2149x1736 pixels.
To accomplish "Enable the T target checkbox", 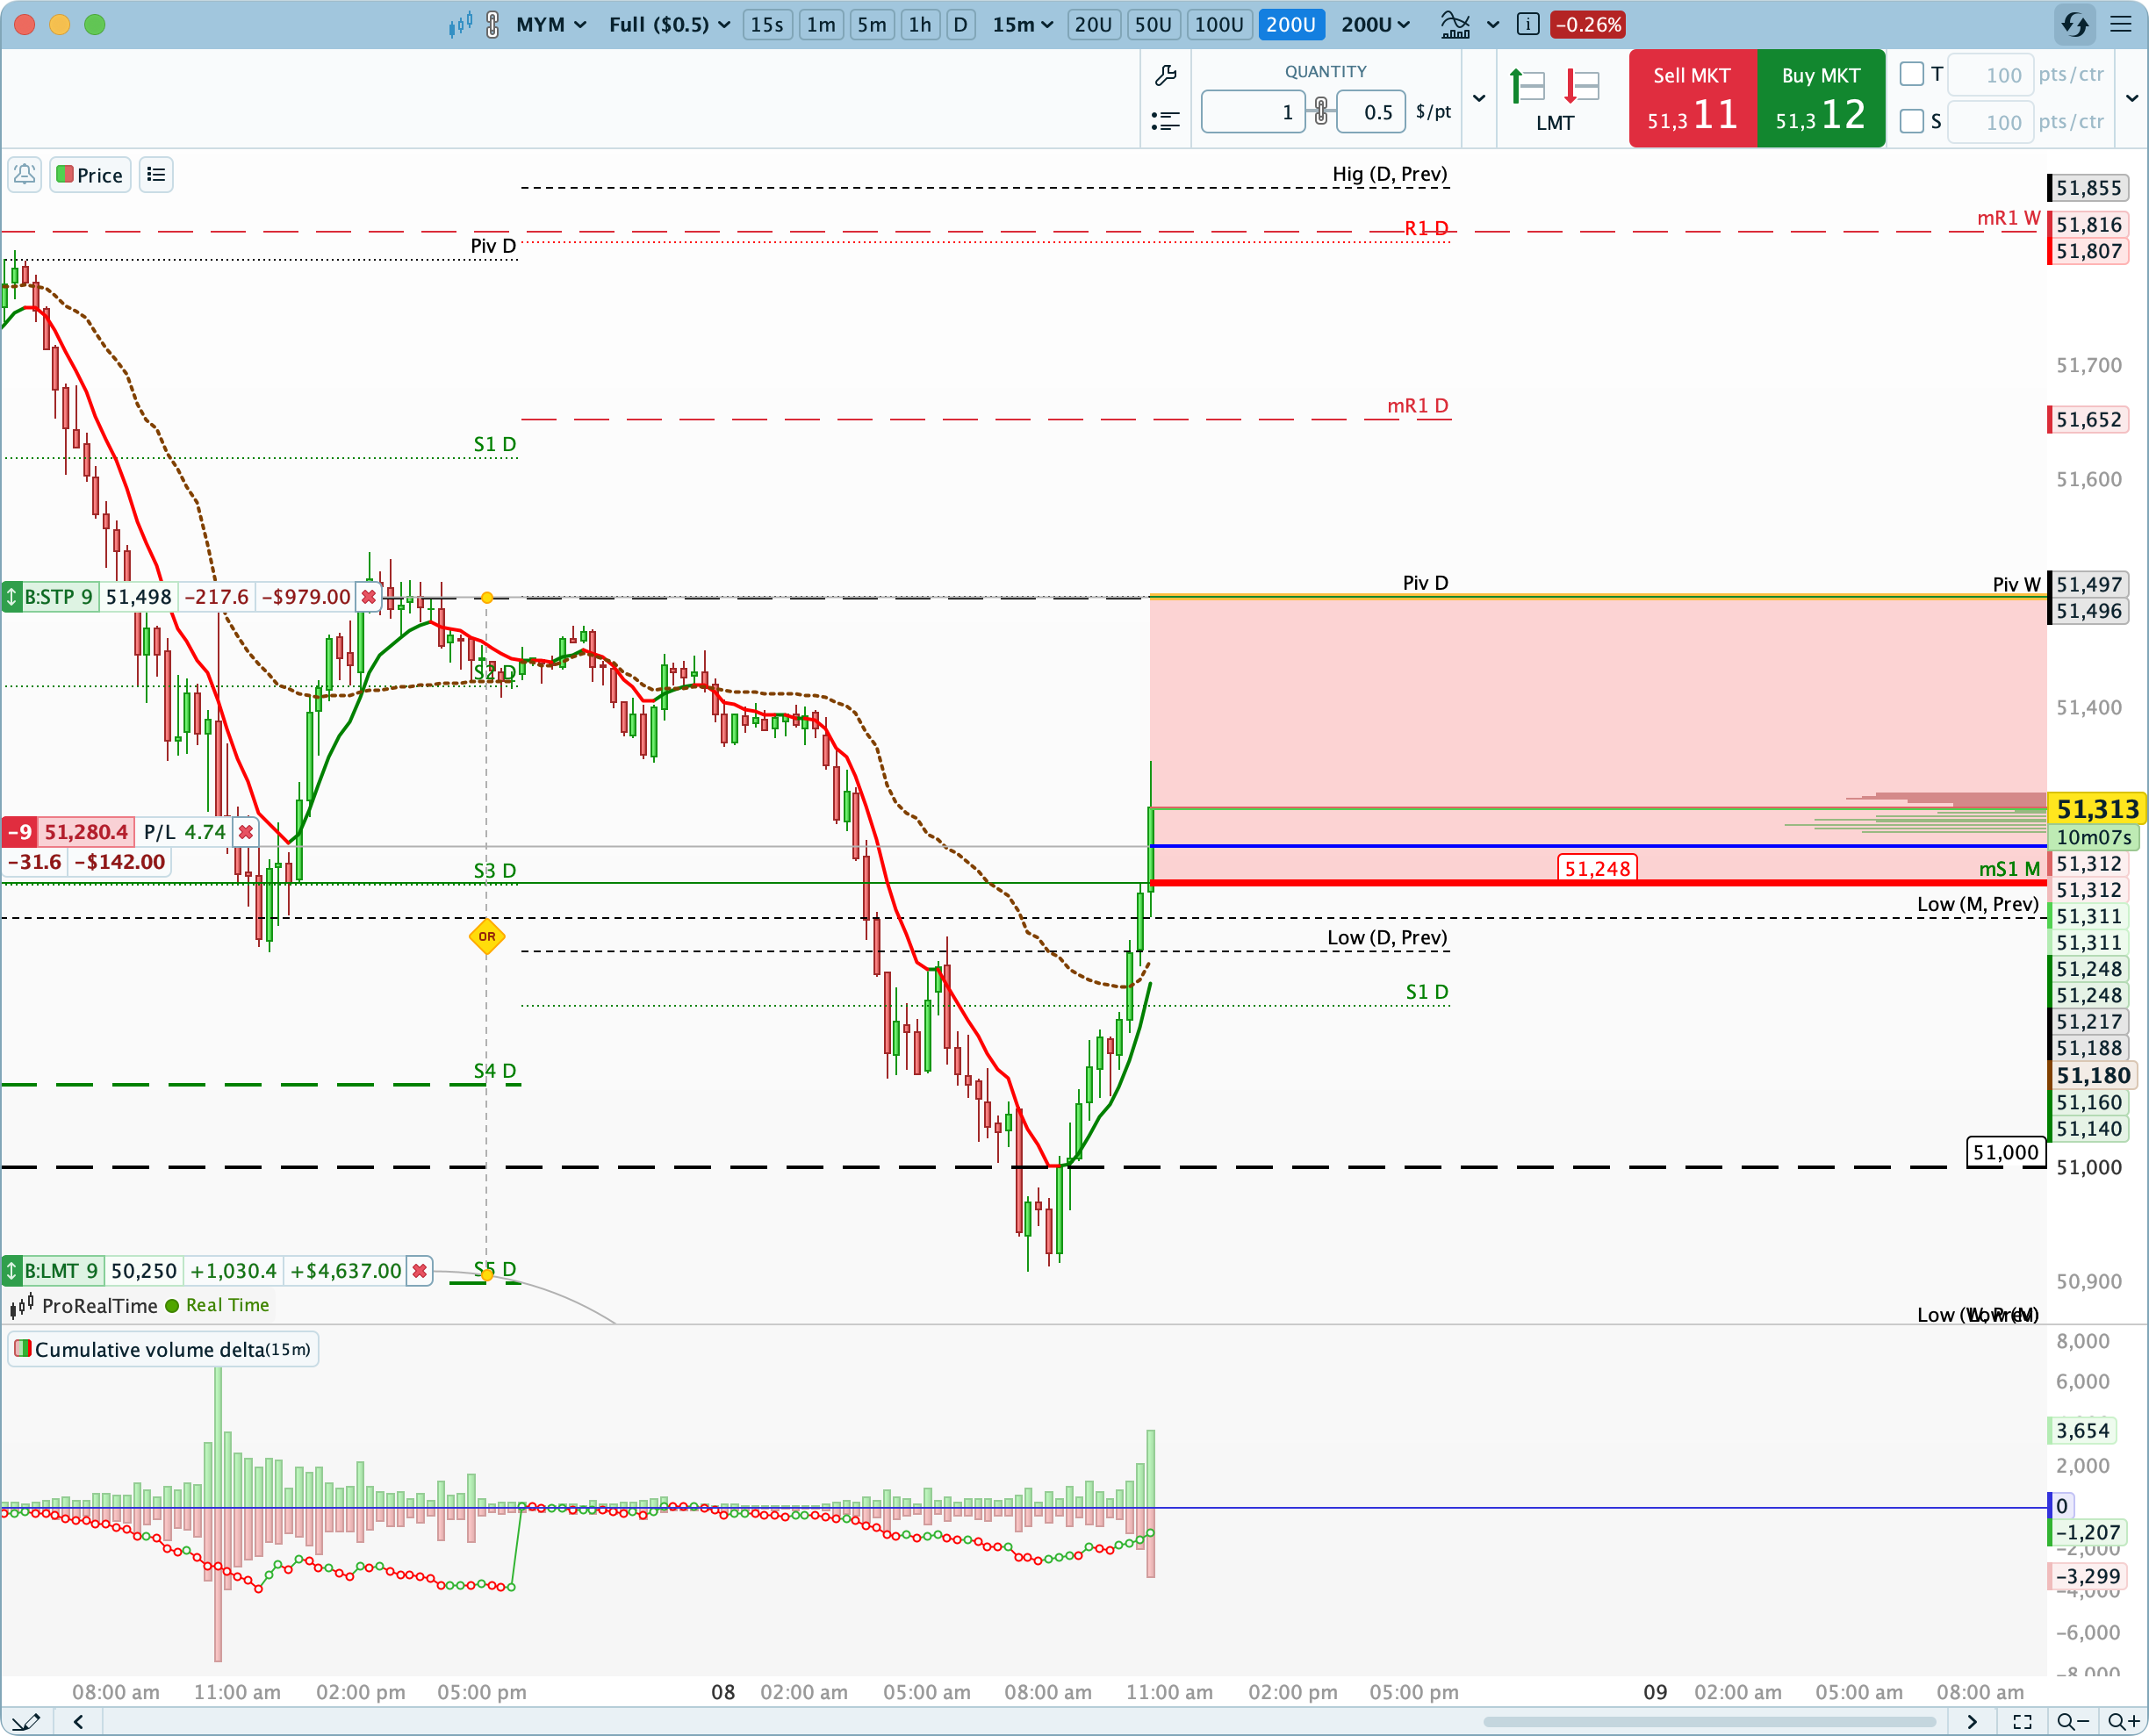I will (x=1912, y=74).
